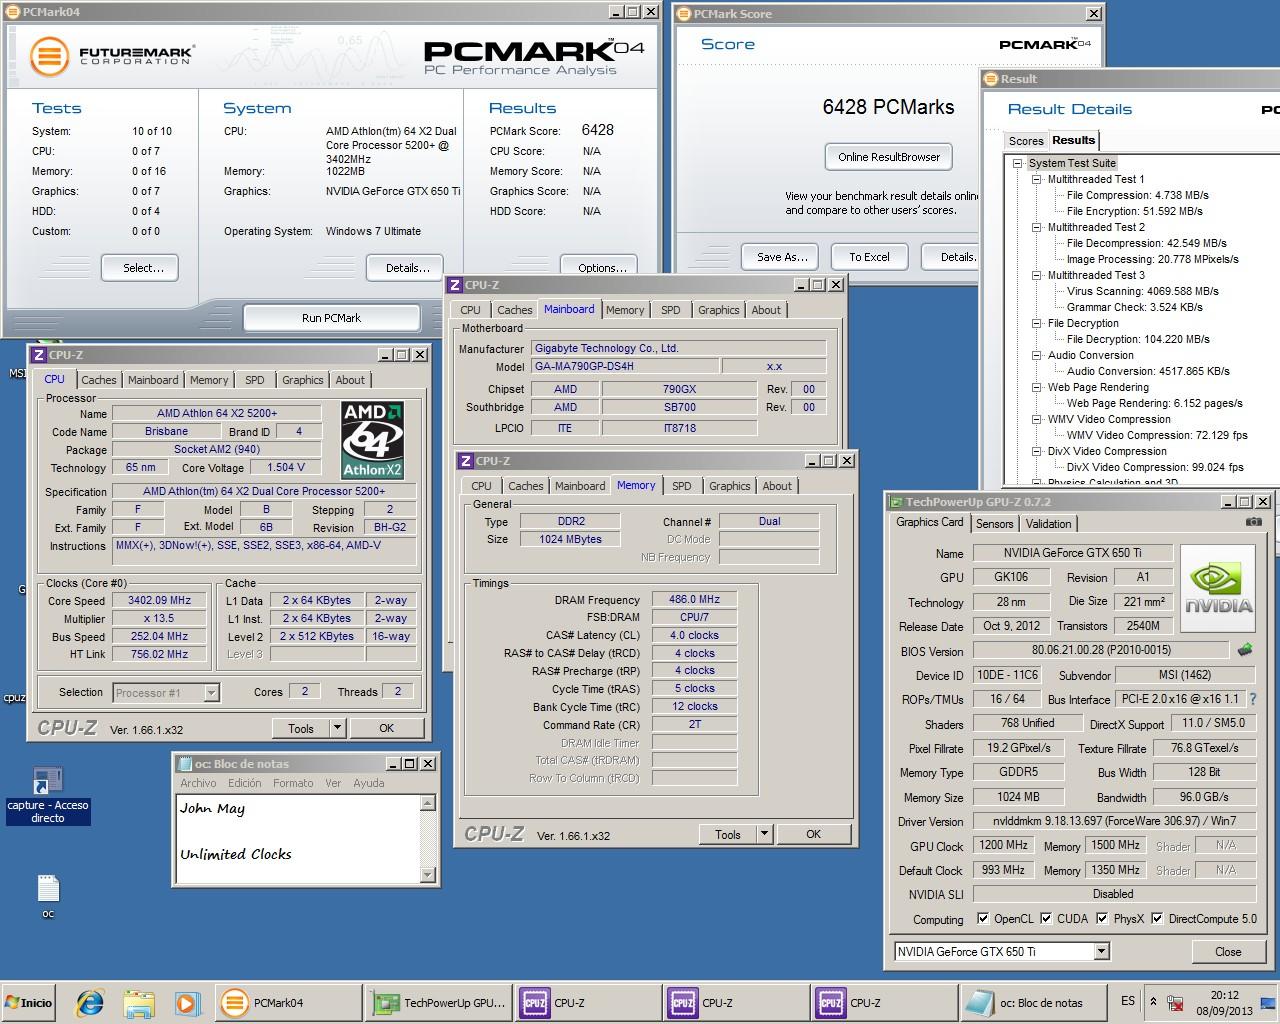Screen dimensions: 1280x1024
Task: Click Select... button in PCMark04 Tests
Action: point(140,268)
